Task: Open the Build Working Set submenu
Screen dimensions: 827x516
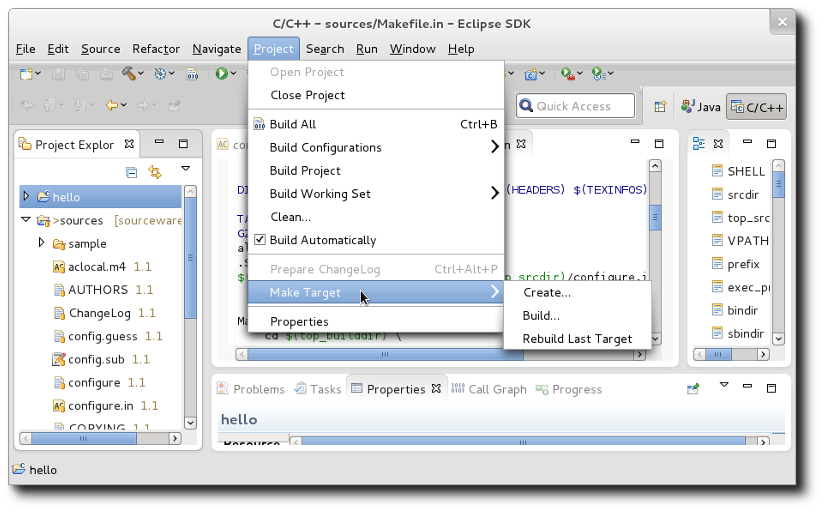Action: pos(376,194)
